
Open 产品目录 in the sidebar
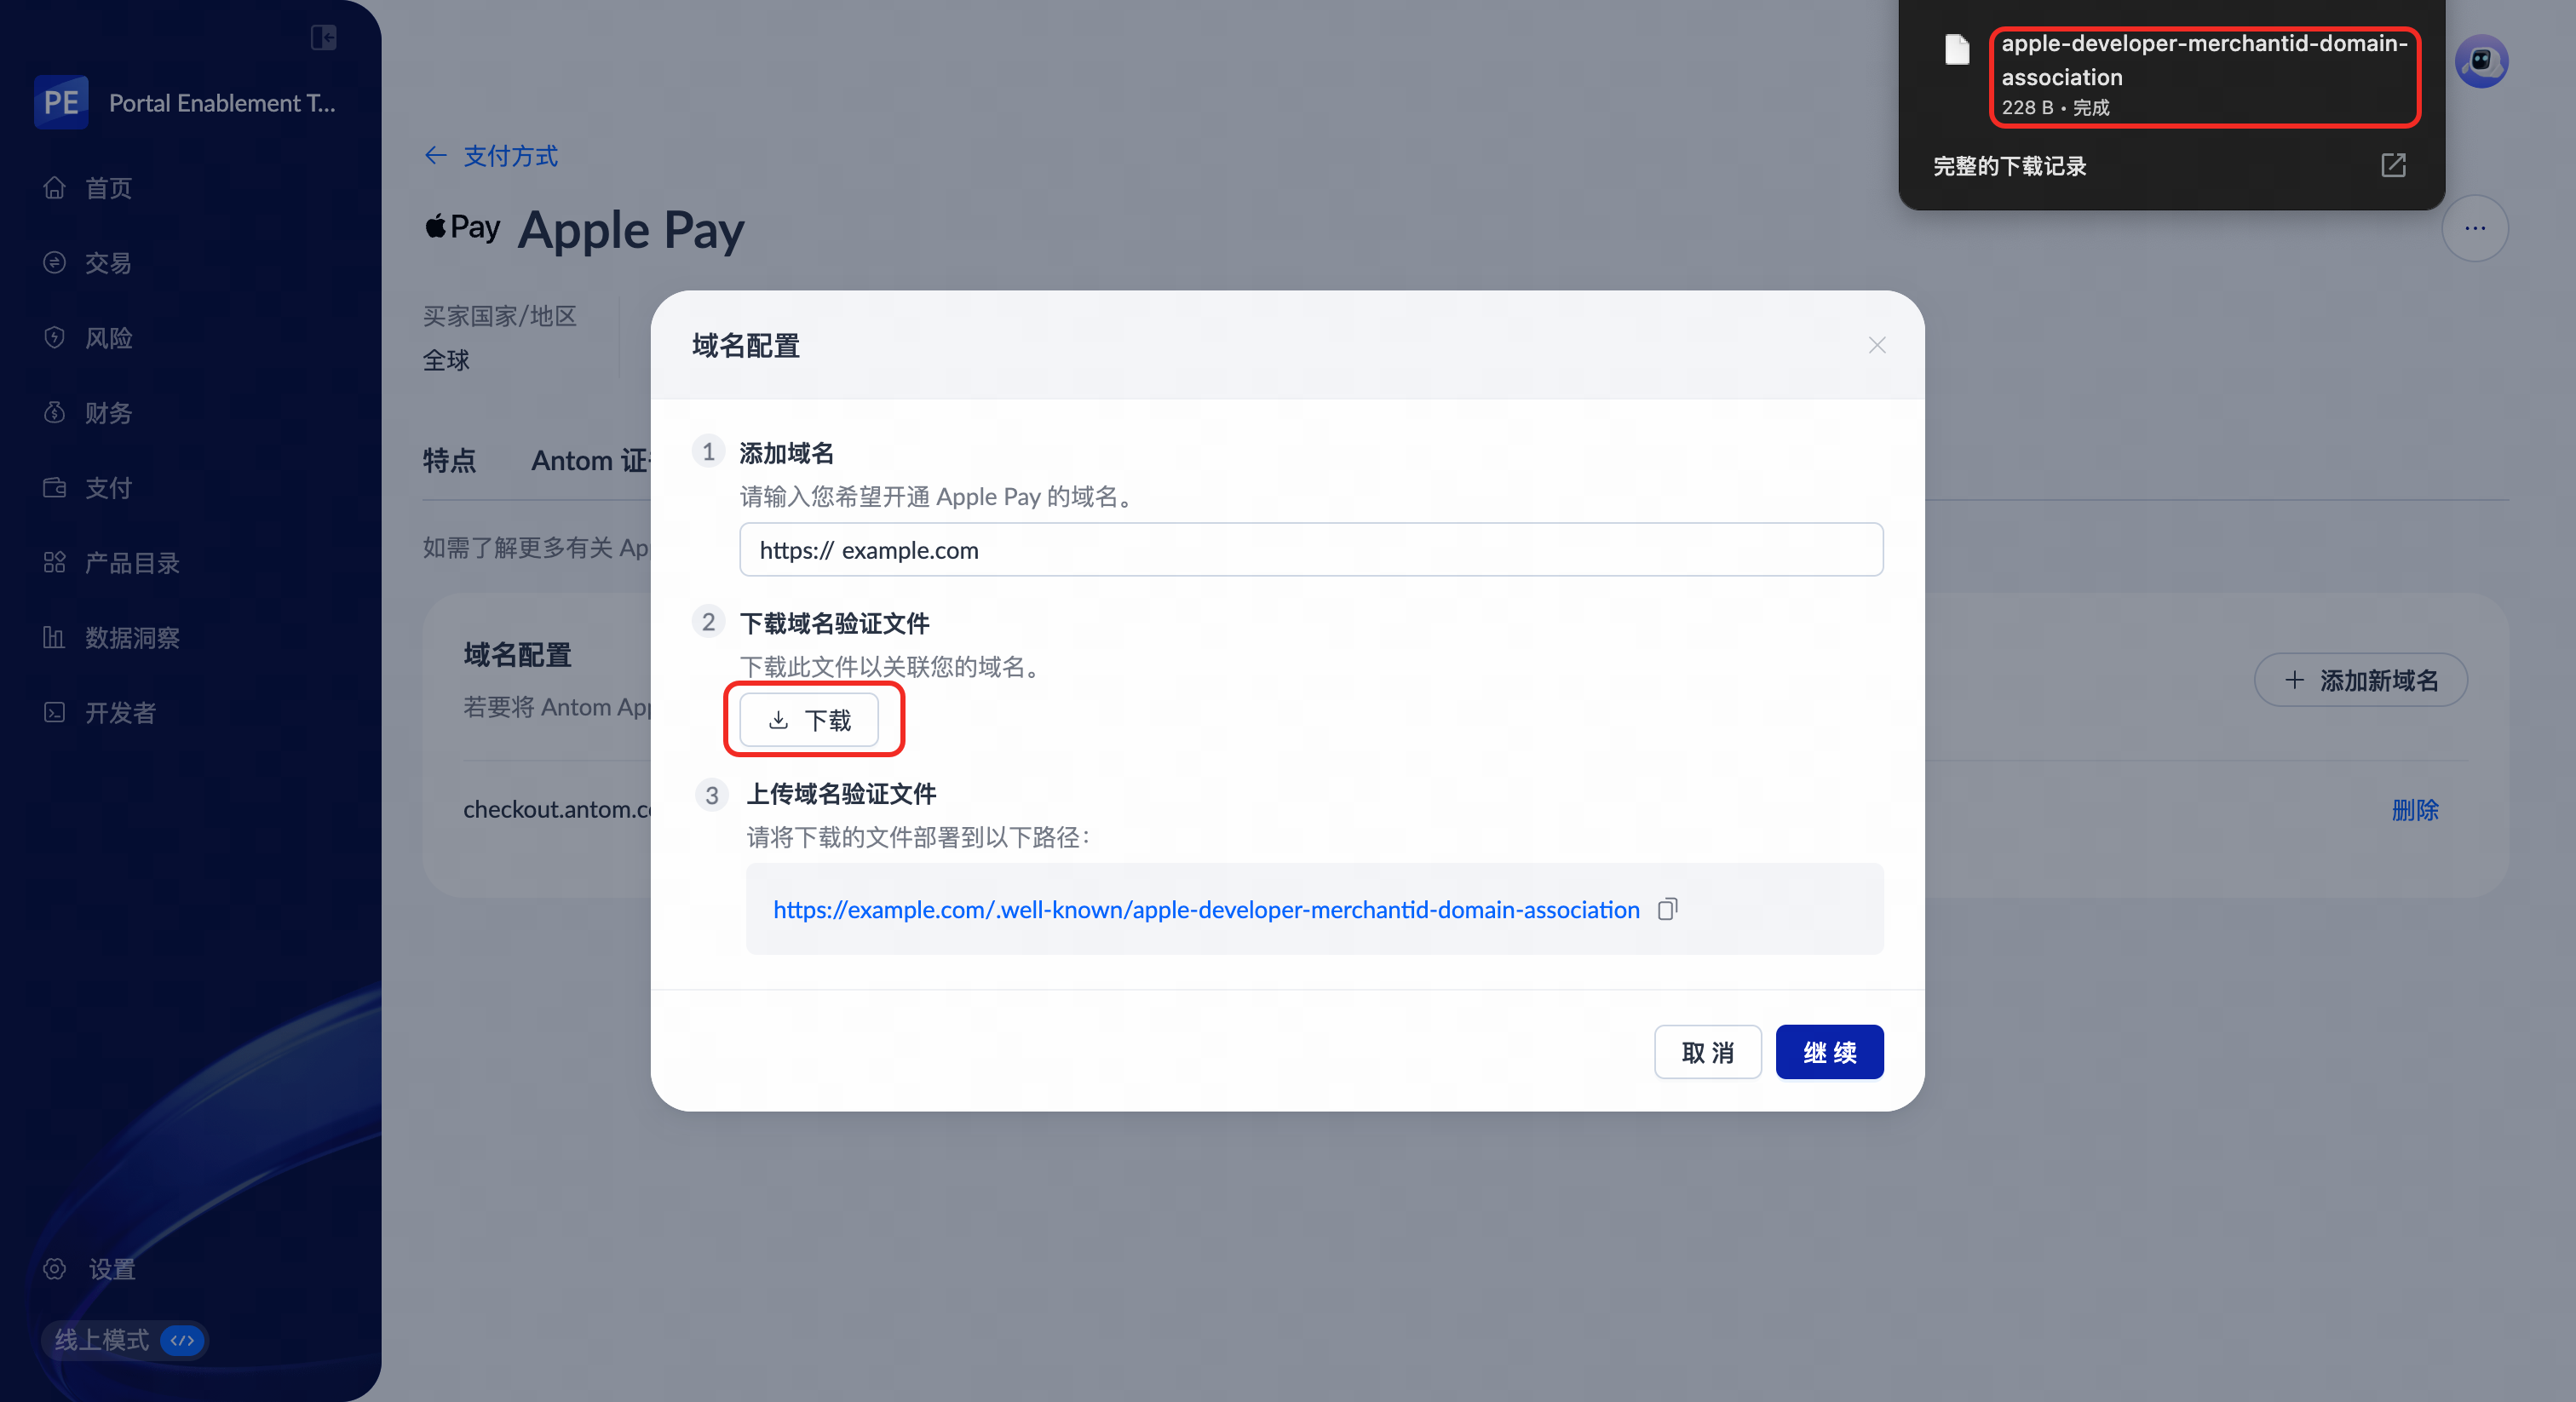tap(132, 563)
